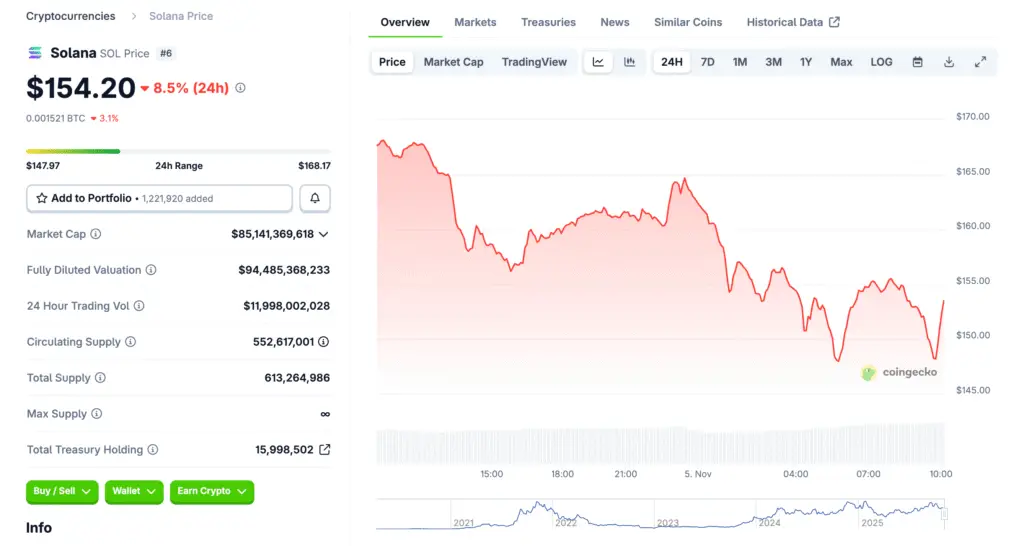Open the calendar date range picker
Image resolution: width=1024 pixels, height=546 pixels.
click(x=917, y=62)
